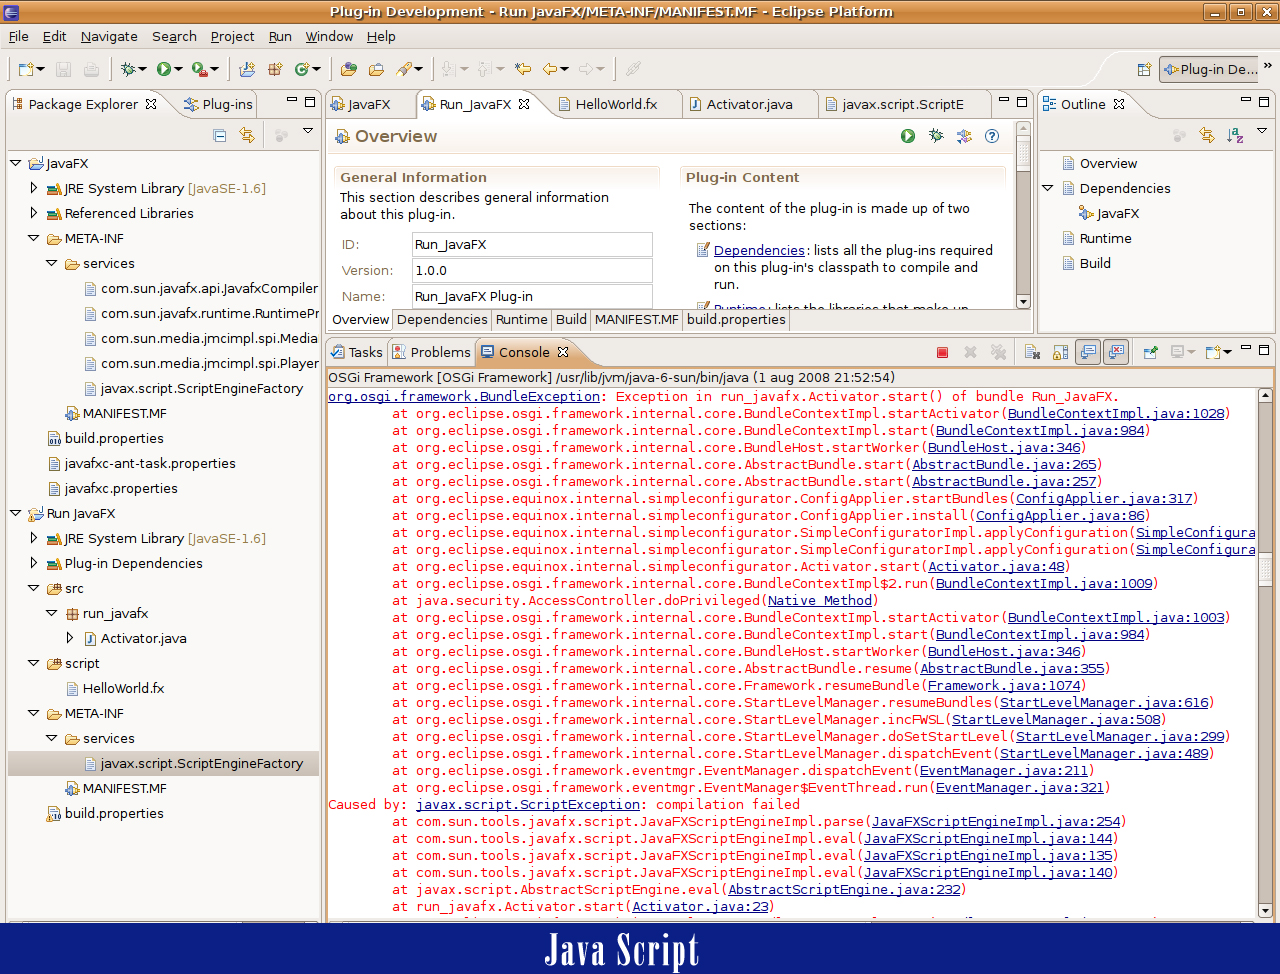1280x974 pixels.
Task: Click the Version field showing 1.0.0
Action: (x=532, y=270)
